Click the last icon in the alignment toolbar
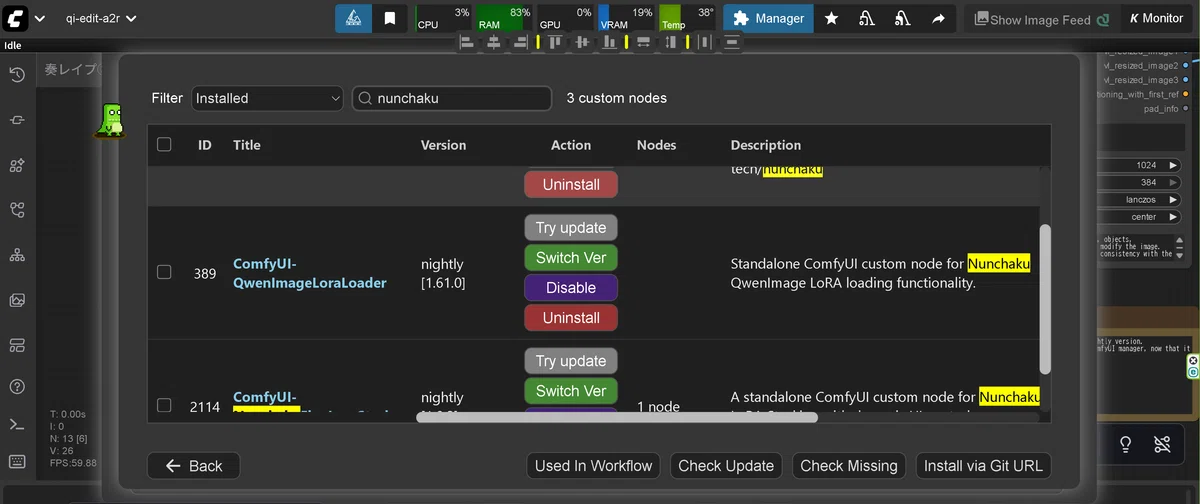The image size is (1200, 504). click(733, 42)
